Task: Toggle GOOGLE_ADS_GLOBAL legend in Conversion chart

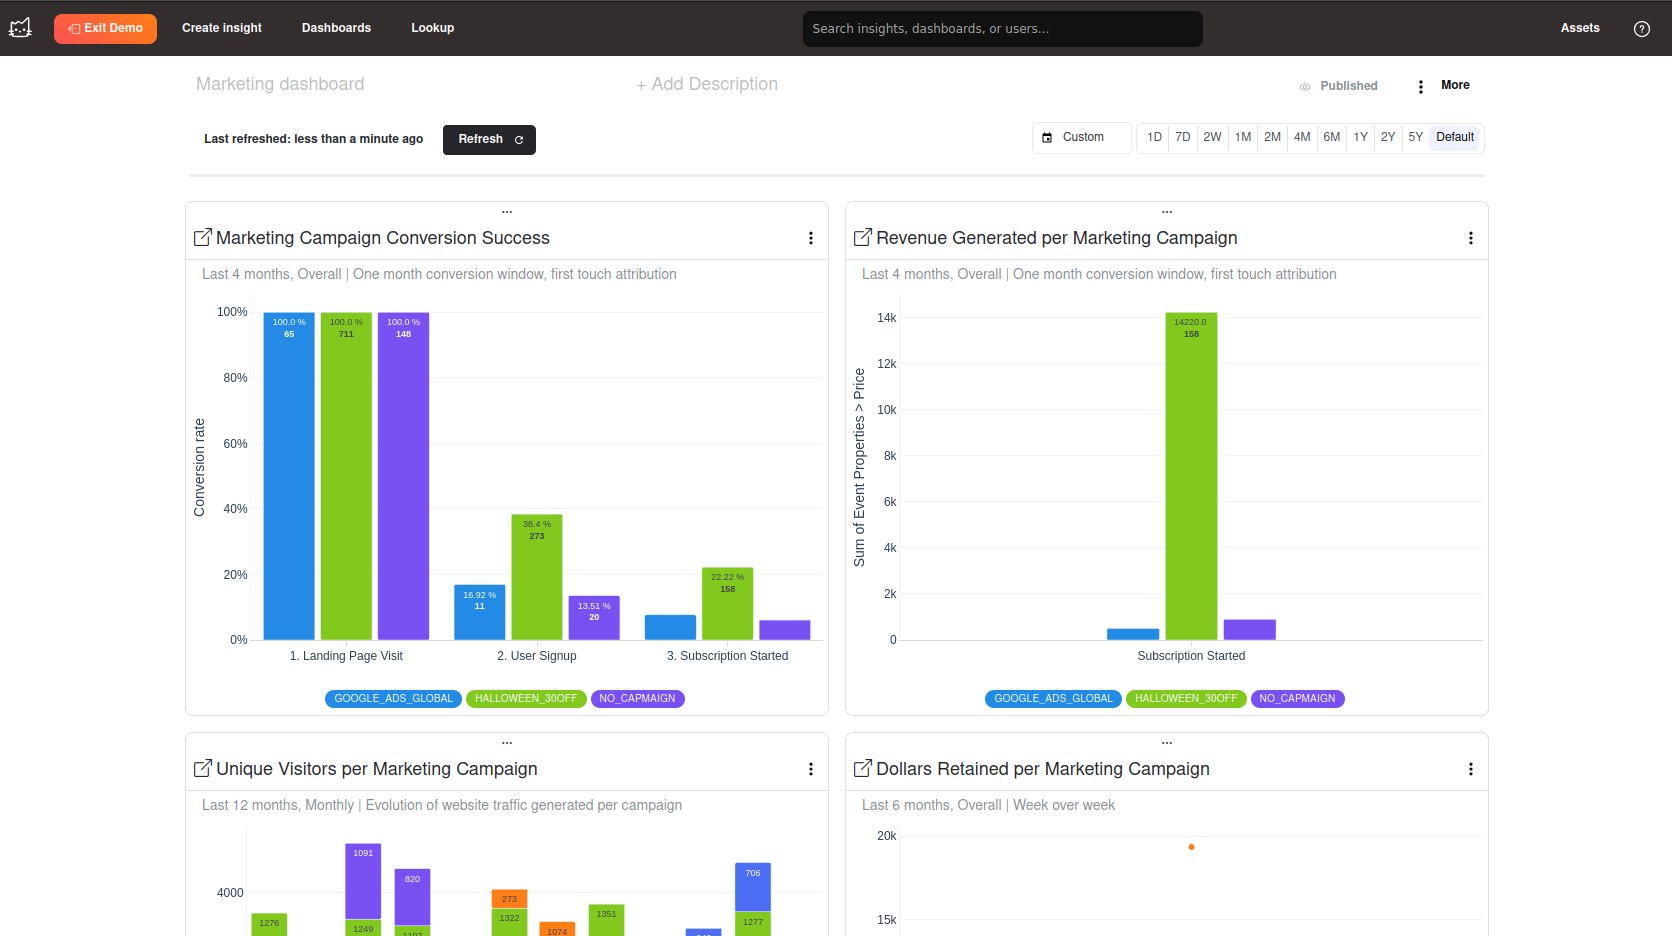Action: click(393, 699)
